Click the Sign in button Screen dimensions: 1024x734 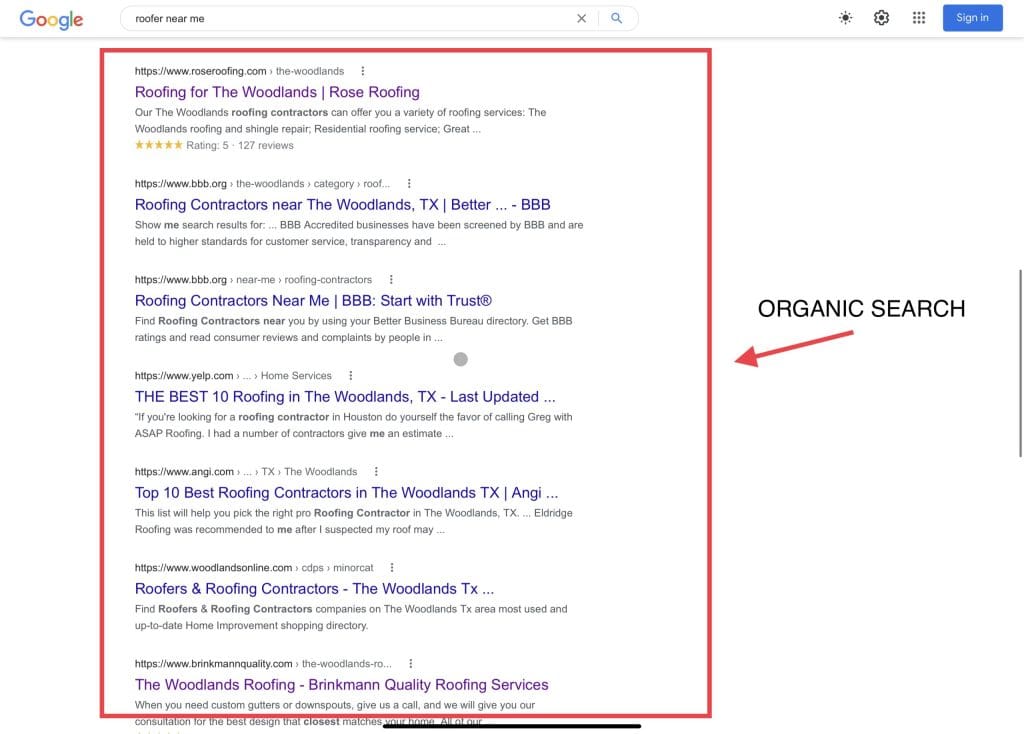click(x=971, y=17)
